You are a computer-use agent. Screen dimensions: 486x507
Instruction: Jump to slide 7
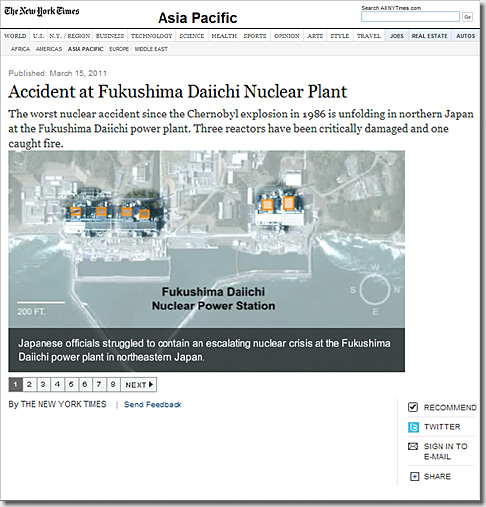pos(99,385)
